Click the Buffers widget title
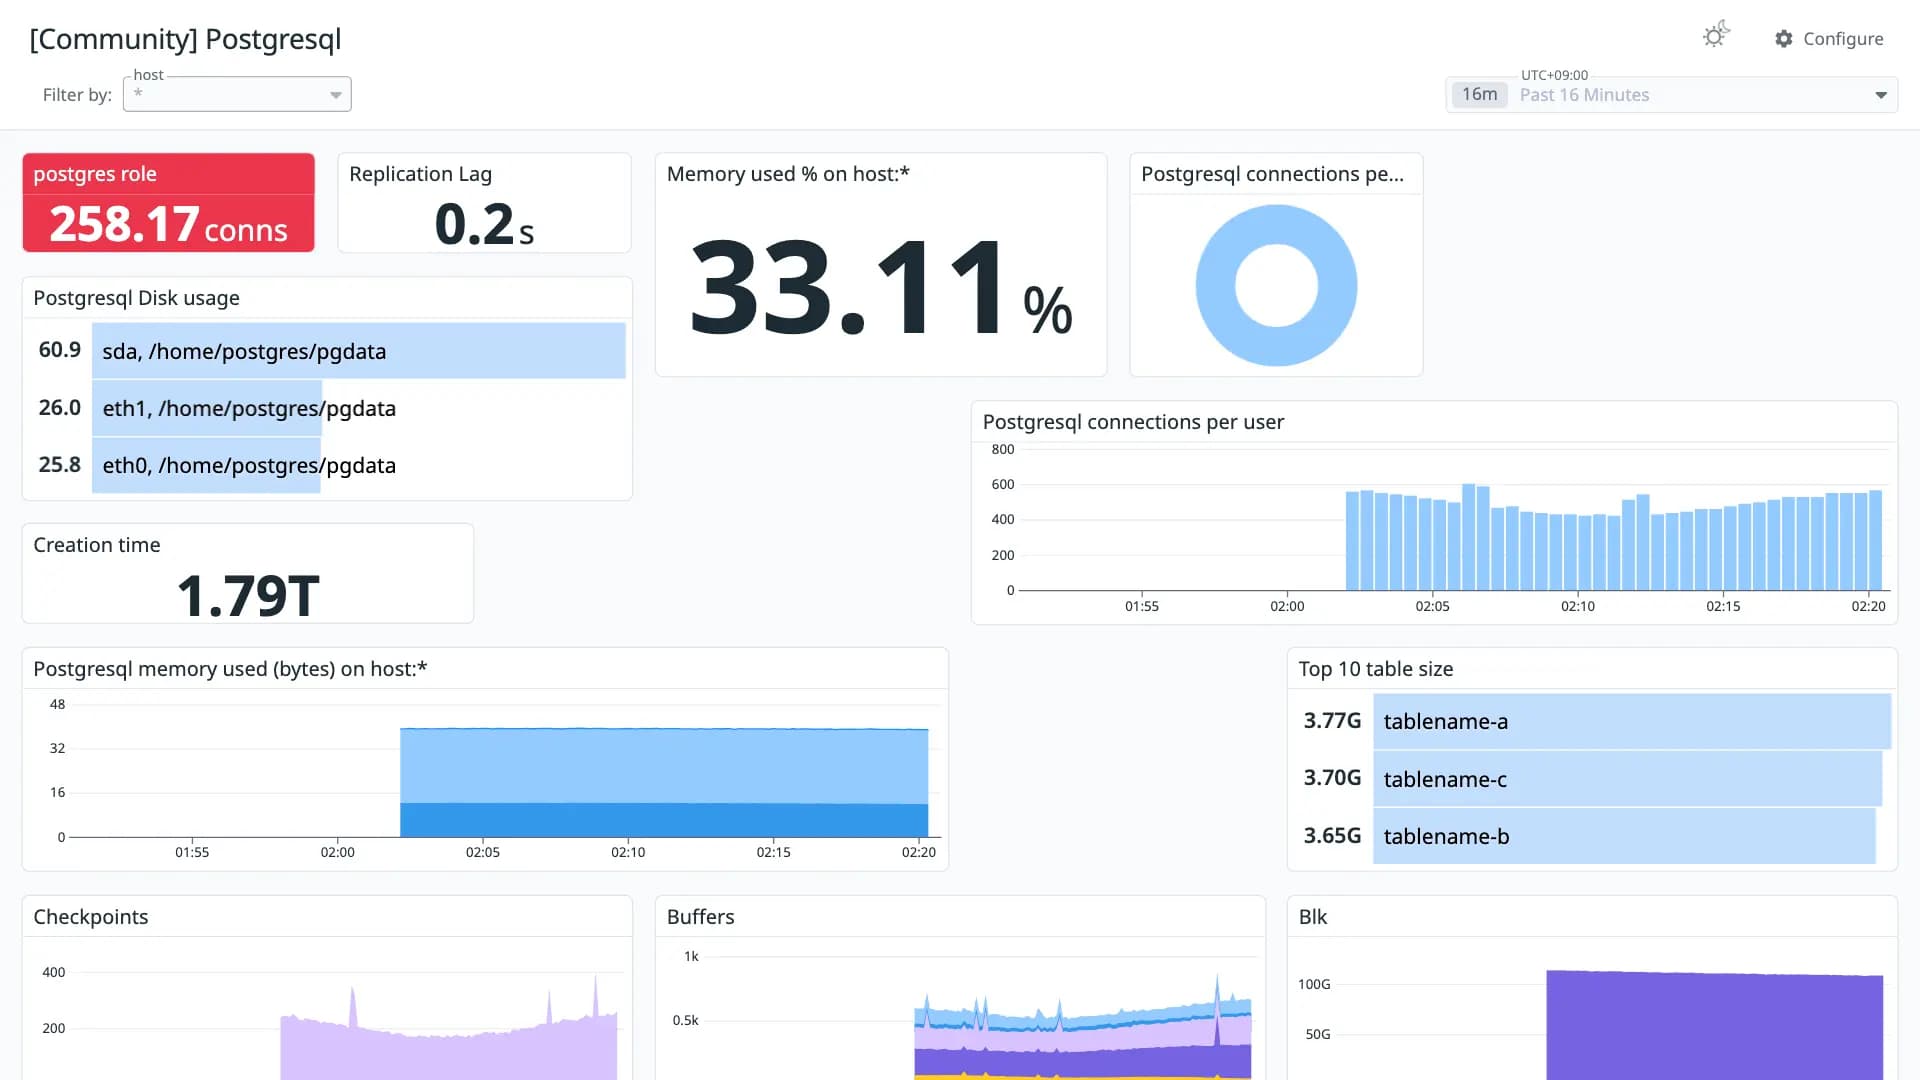Image resolution: width=1920 pixels, height=1080 pixels. point(700,917)
